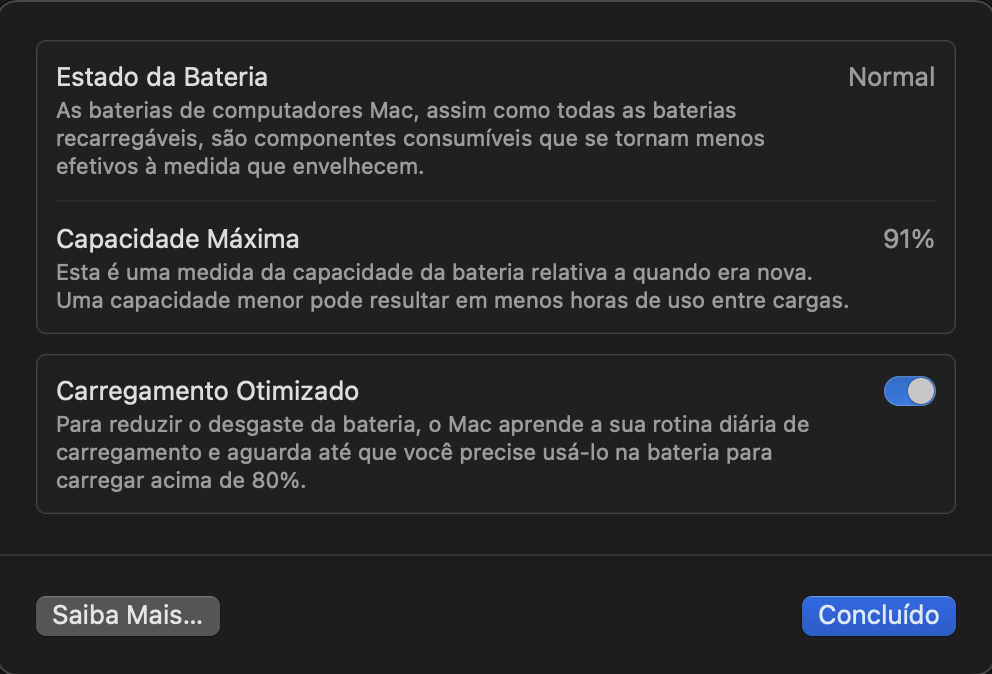Disable the Carregamento Otimizado switch

pos(909,391)
